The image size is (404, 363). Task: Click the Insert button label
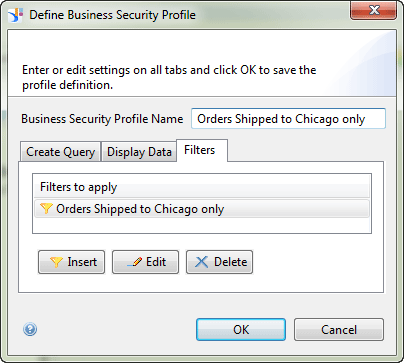coord(82,262)
